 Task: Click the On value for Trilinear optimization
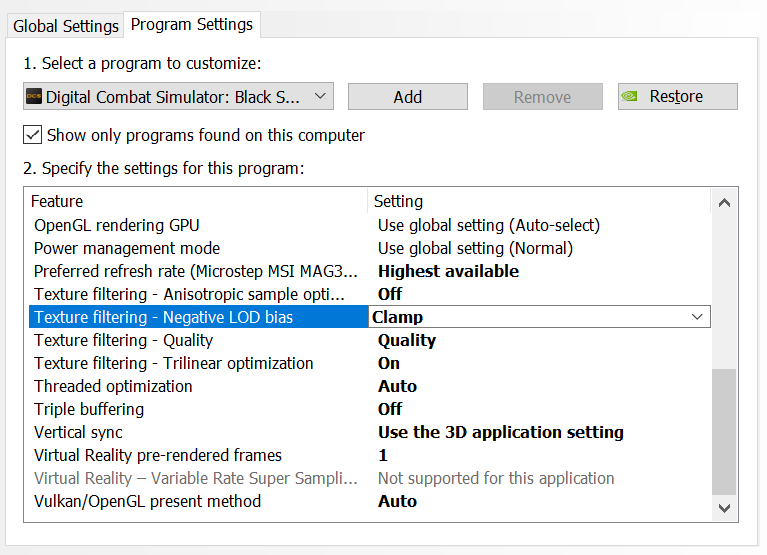(x=389, y=363)
